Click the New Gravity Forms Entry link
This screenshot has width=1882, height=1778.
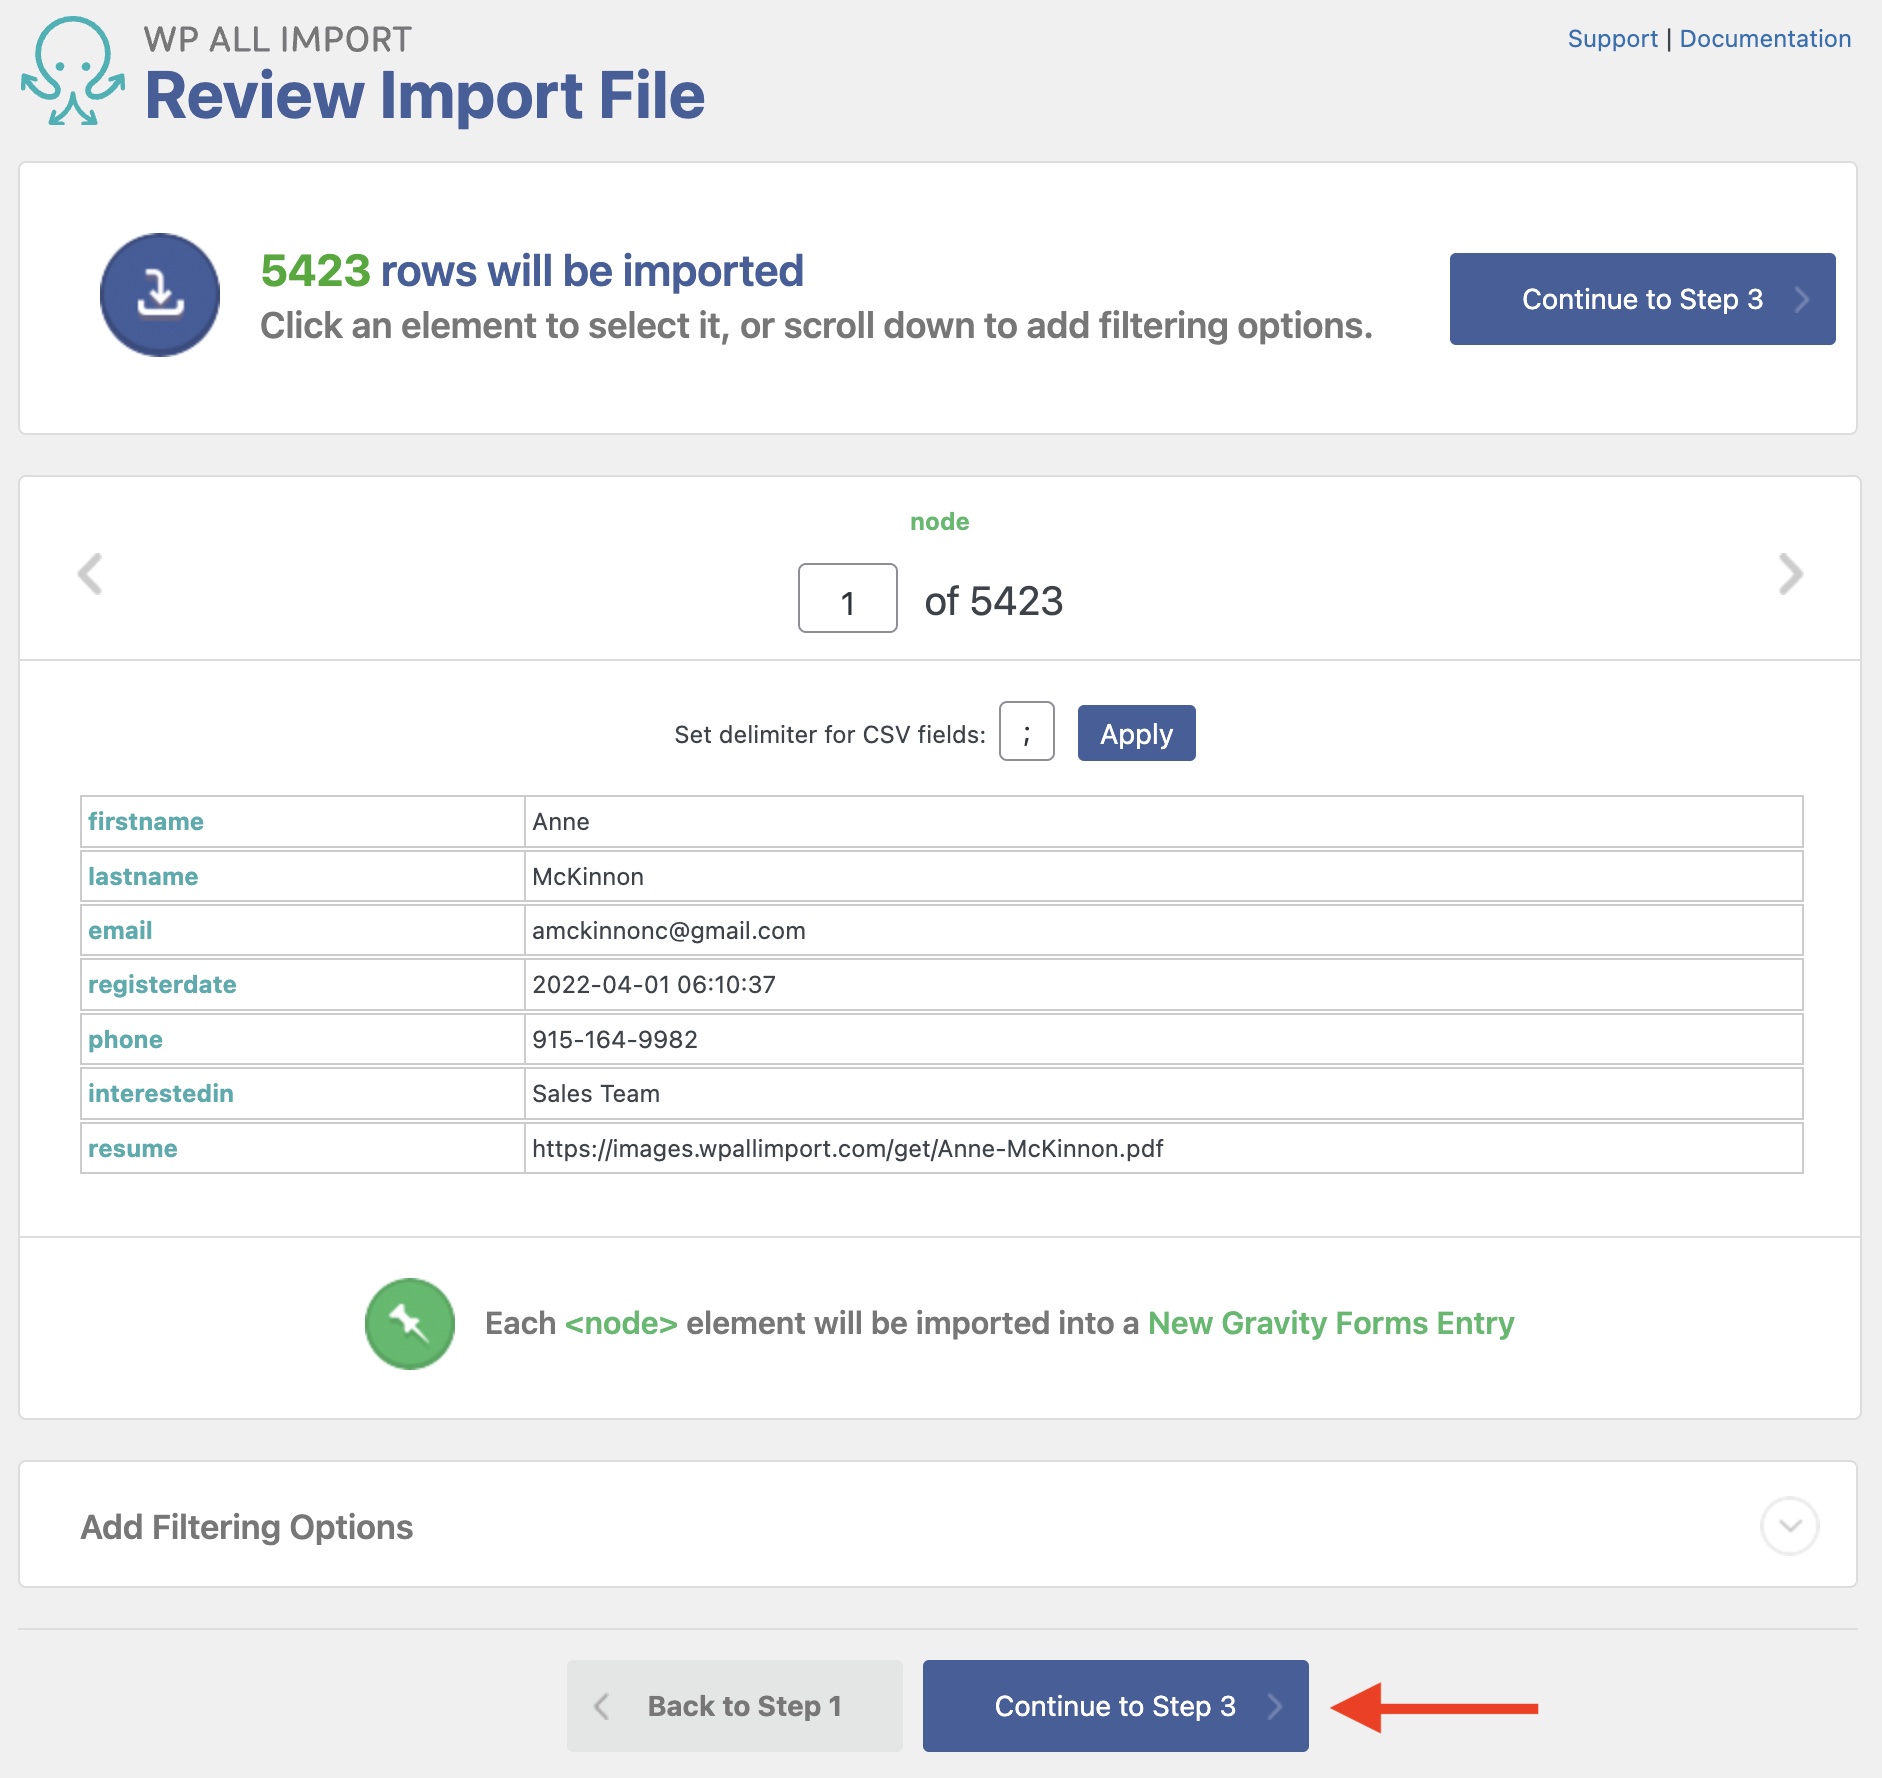(x=1331, y=1322)
